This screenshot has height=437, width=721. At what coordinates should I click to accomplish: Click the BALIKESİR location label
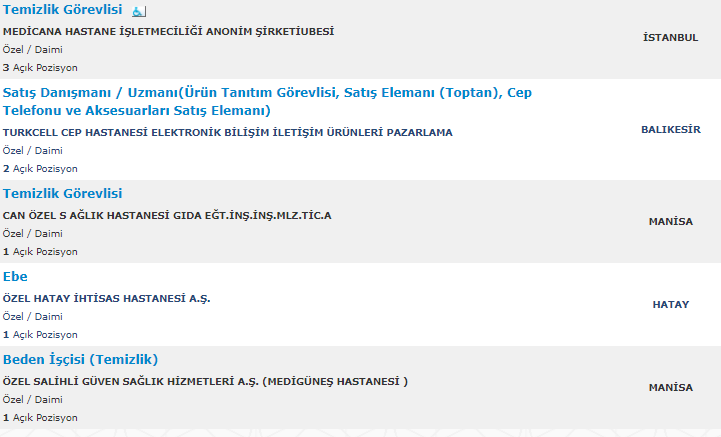point(671,130)
